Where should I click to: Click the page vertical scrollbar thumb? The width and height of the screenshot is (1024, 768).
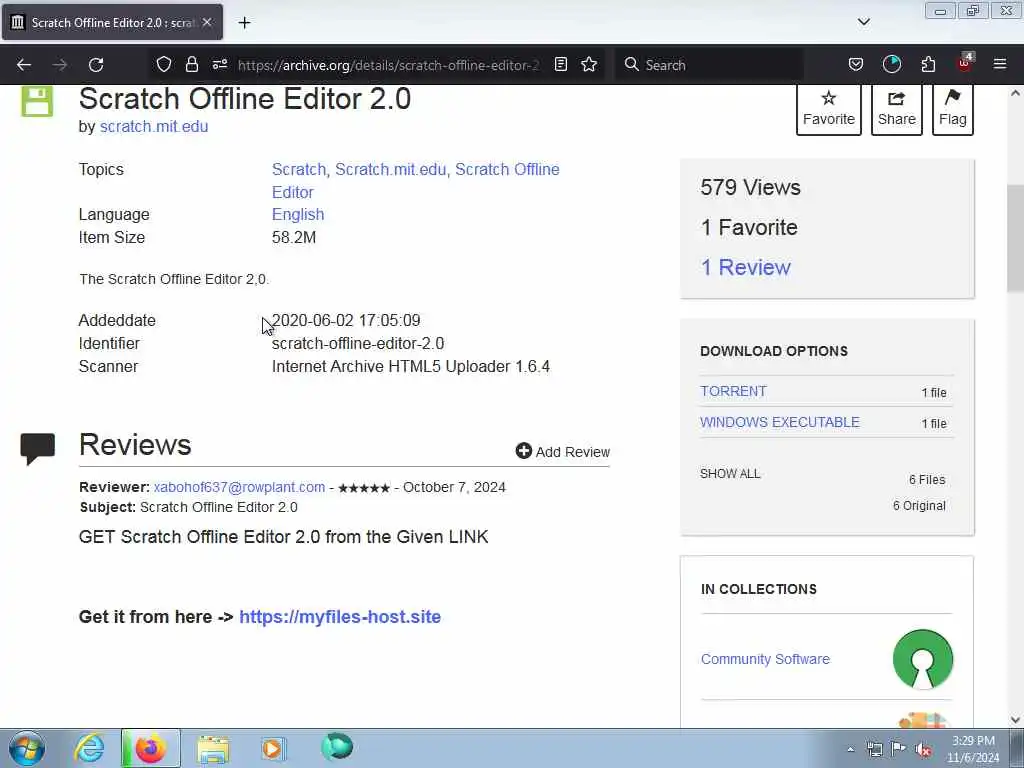pyautogui.click(x=1015, y=238)
